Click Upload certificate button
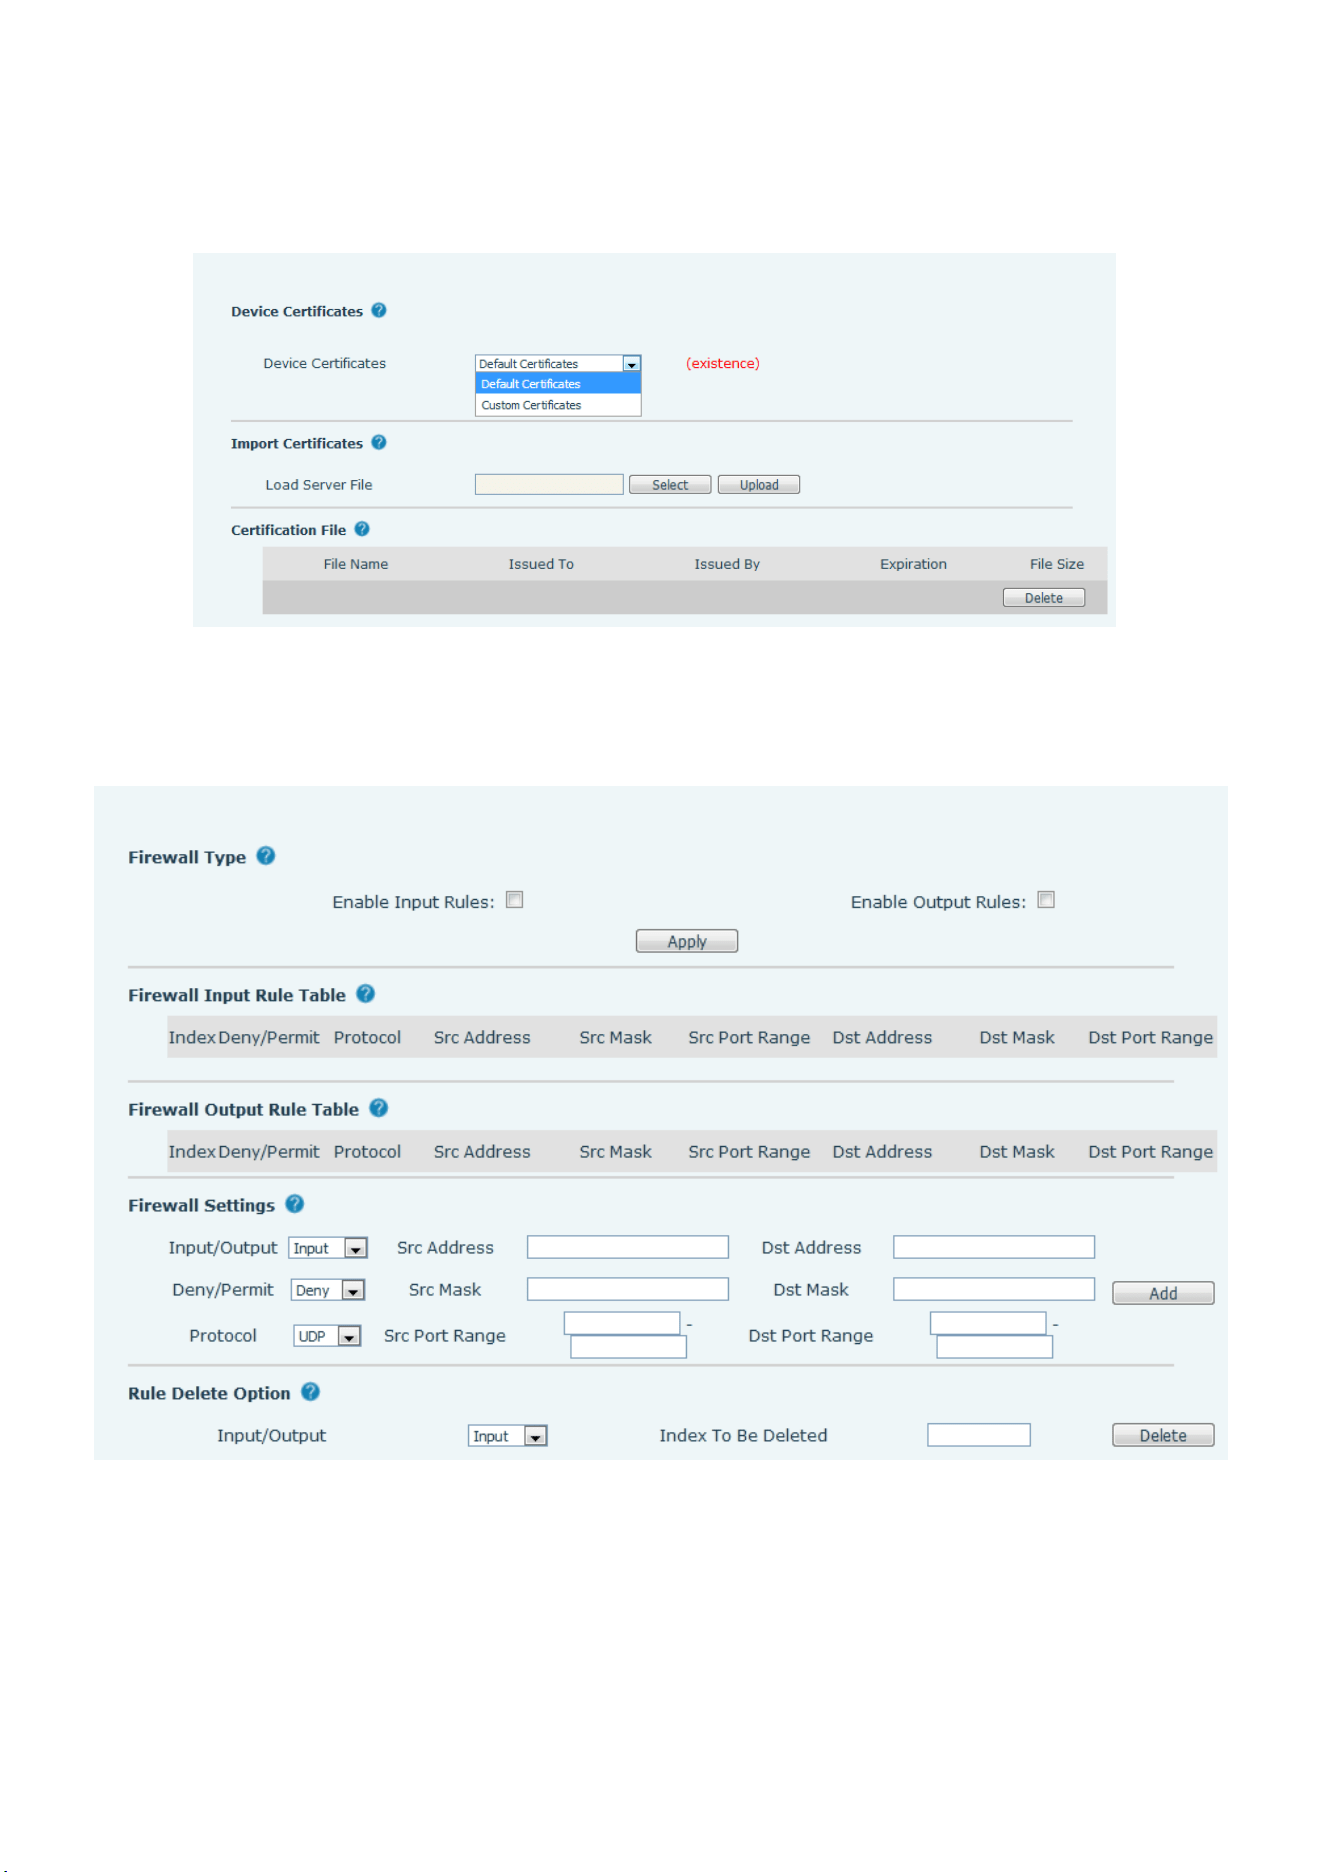The height and width of the screenshot is (1872, 1324). [759, 485]
